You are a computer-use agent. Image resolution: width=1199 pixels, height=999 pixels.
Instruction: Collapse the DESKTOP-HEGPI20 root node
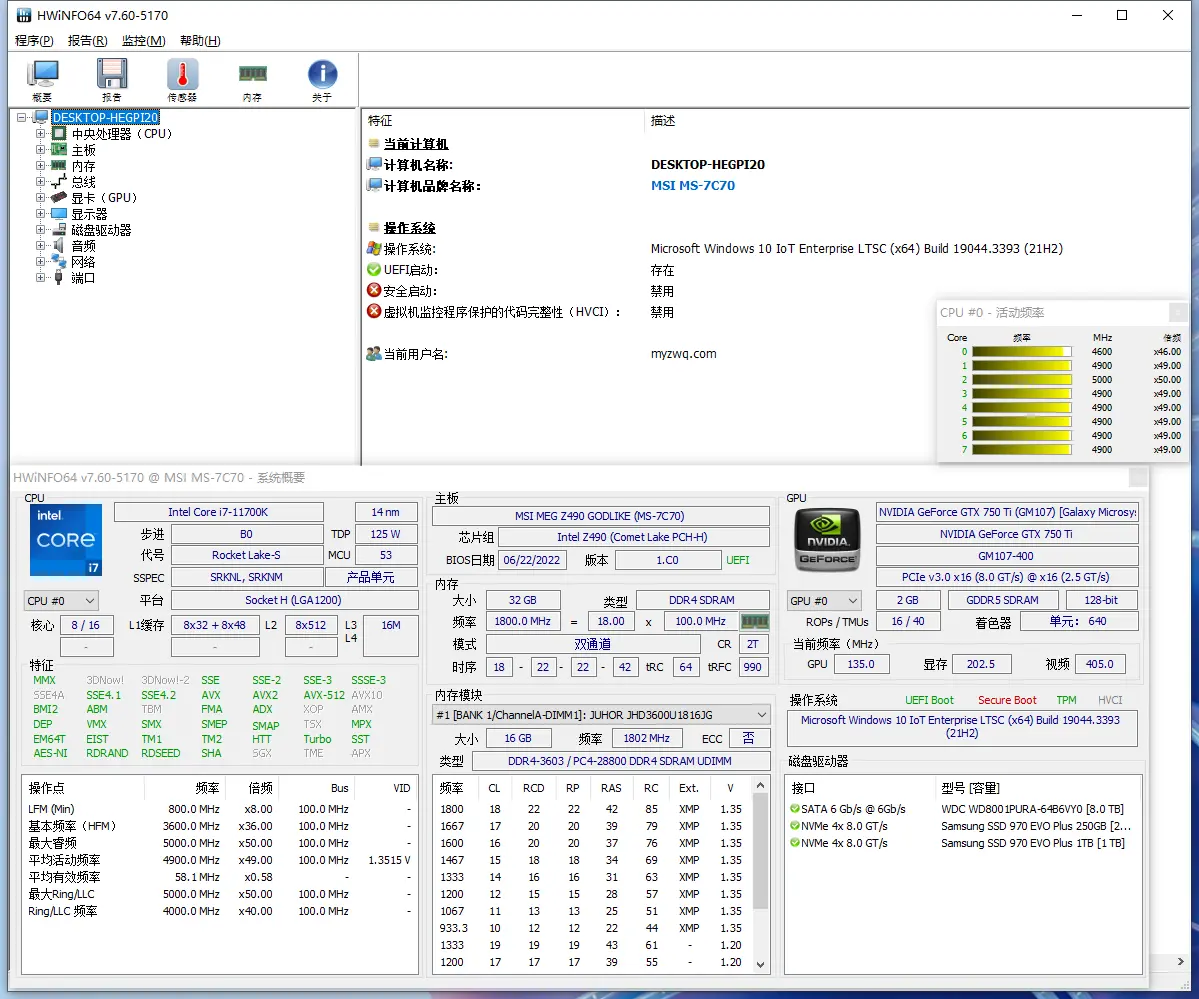pyautogui.click(x=21, y=117)
